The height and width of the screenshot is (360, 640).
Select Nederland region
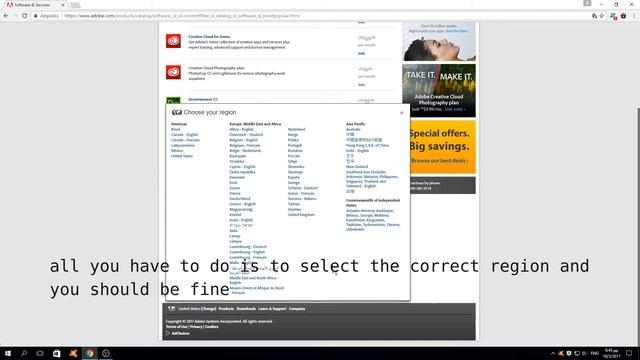coord(296,129)
